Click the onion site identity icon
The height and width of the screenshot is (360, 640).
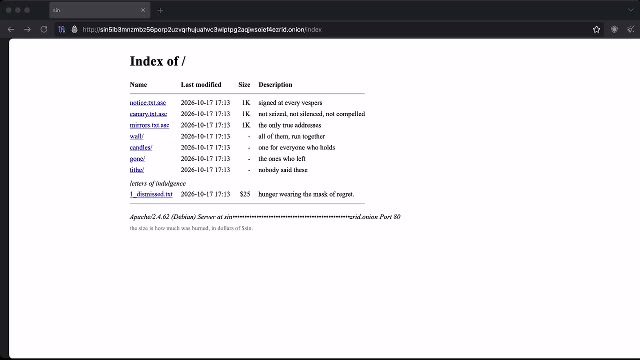pyautogui.click(x=74, y=29)
